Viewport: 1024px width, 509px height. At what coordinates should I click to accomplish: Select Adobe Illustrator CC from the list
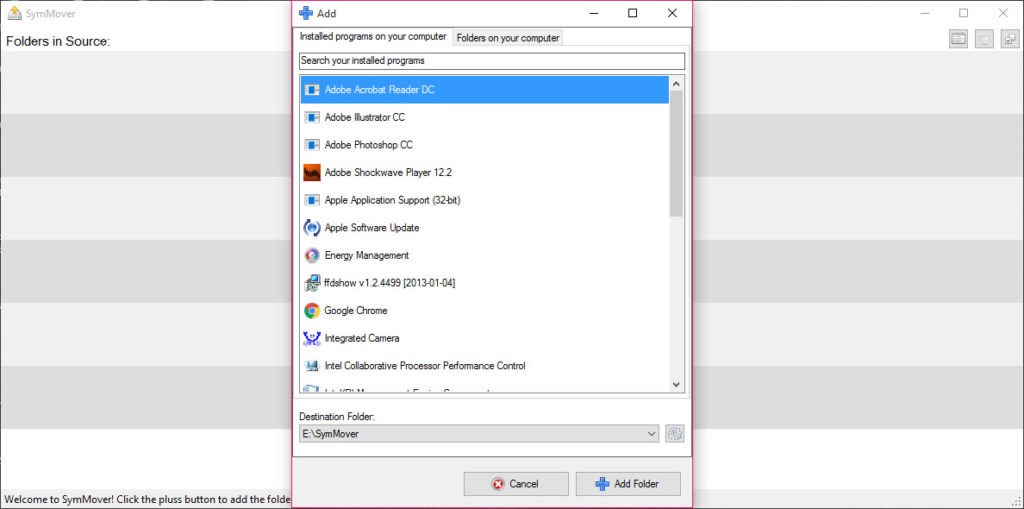coord(485,118)
